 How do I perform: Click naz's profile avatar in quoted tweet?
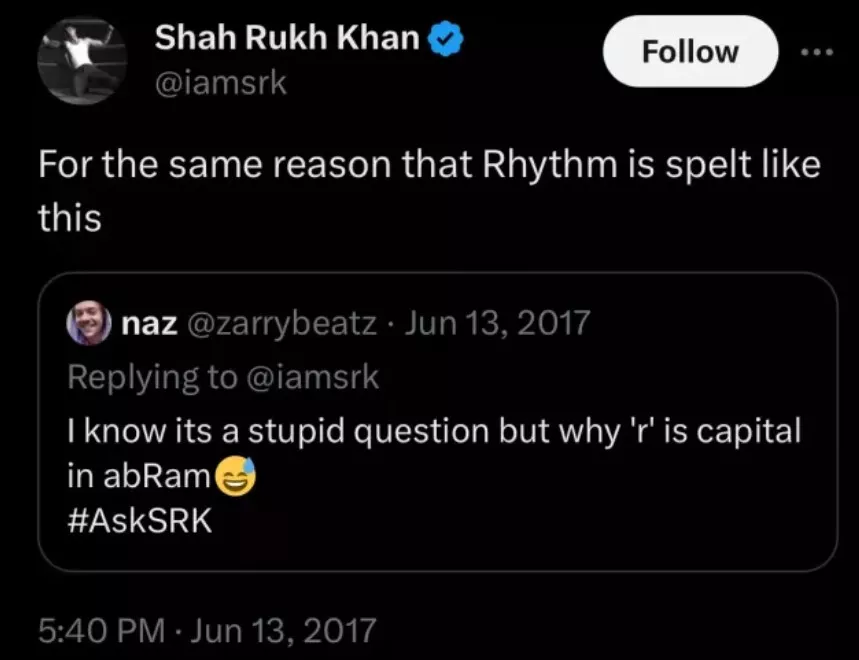pos(91,322)
